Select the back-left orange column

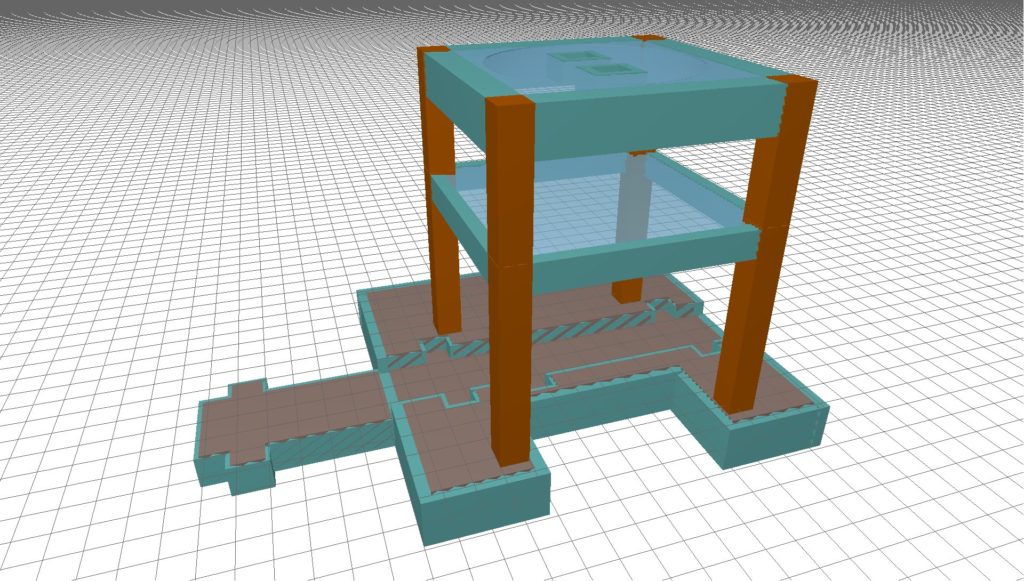[x=439, y=189]
